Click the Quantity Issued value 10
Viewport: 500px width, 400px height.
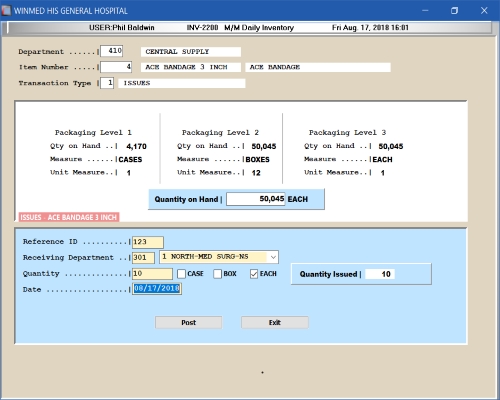380,274
